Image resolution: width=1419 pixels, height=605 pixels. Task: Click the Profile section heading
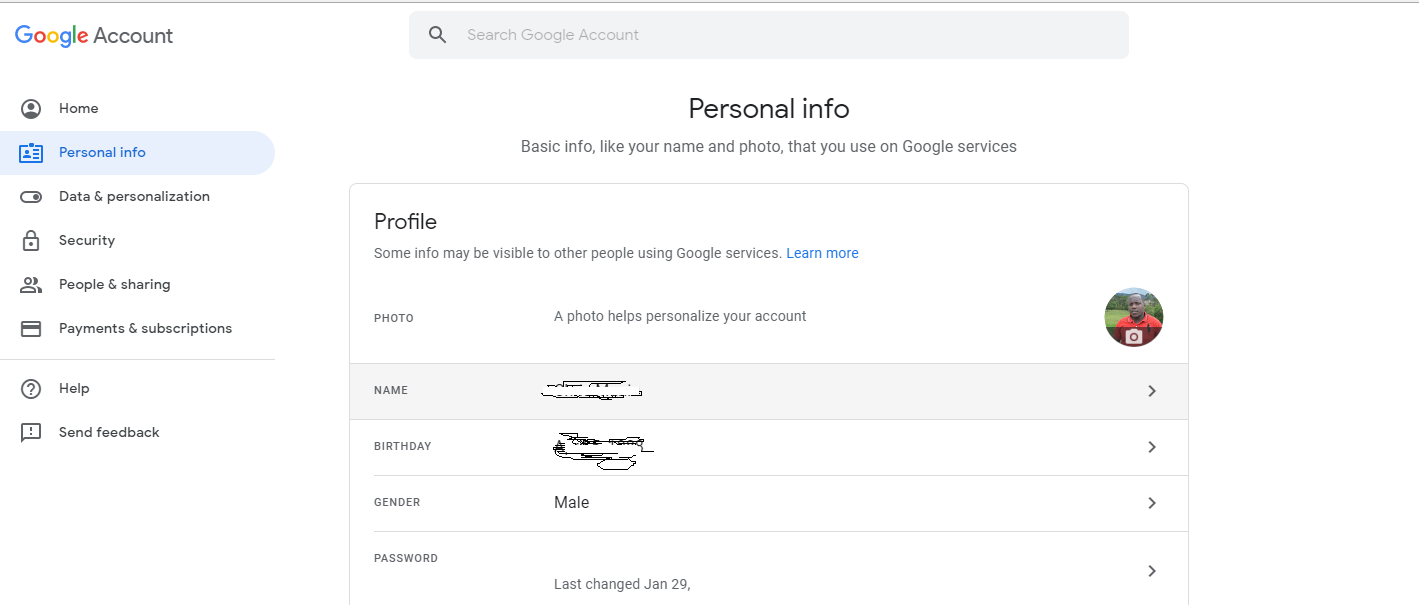(405, 222)
